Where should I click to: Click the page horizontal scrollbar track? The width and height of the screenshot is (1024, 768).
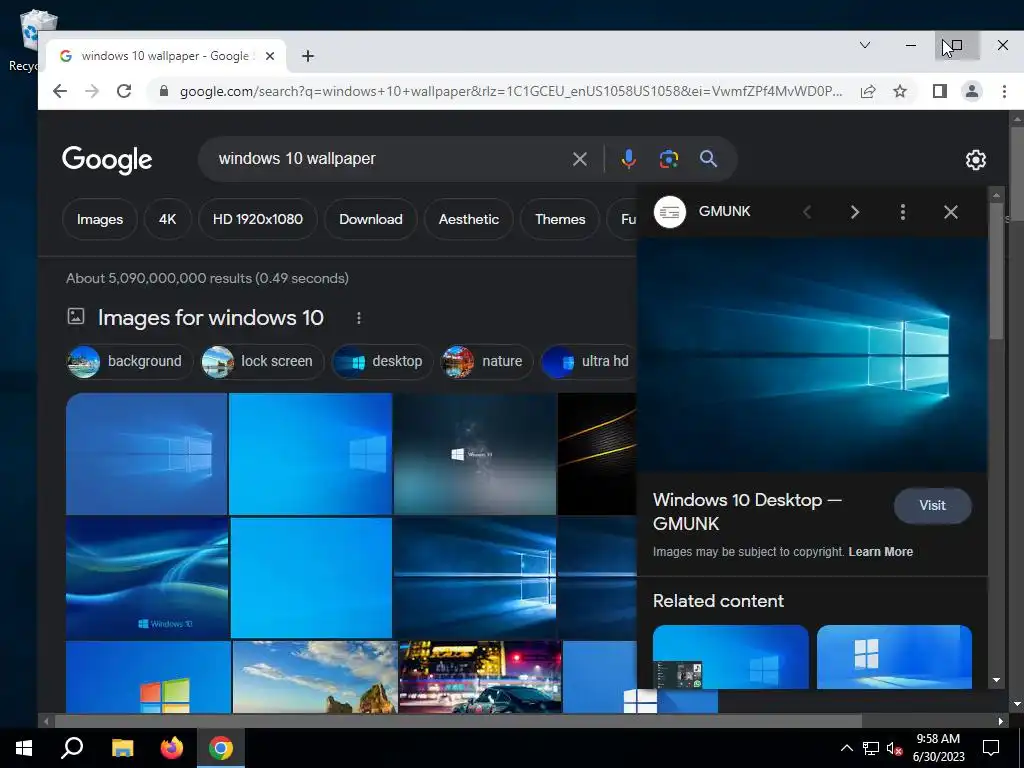pos(928,721)
